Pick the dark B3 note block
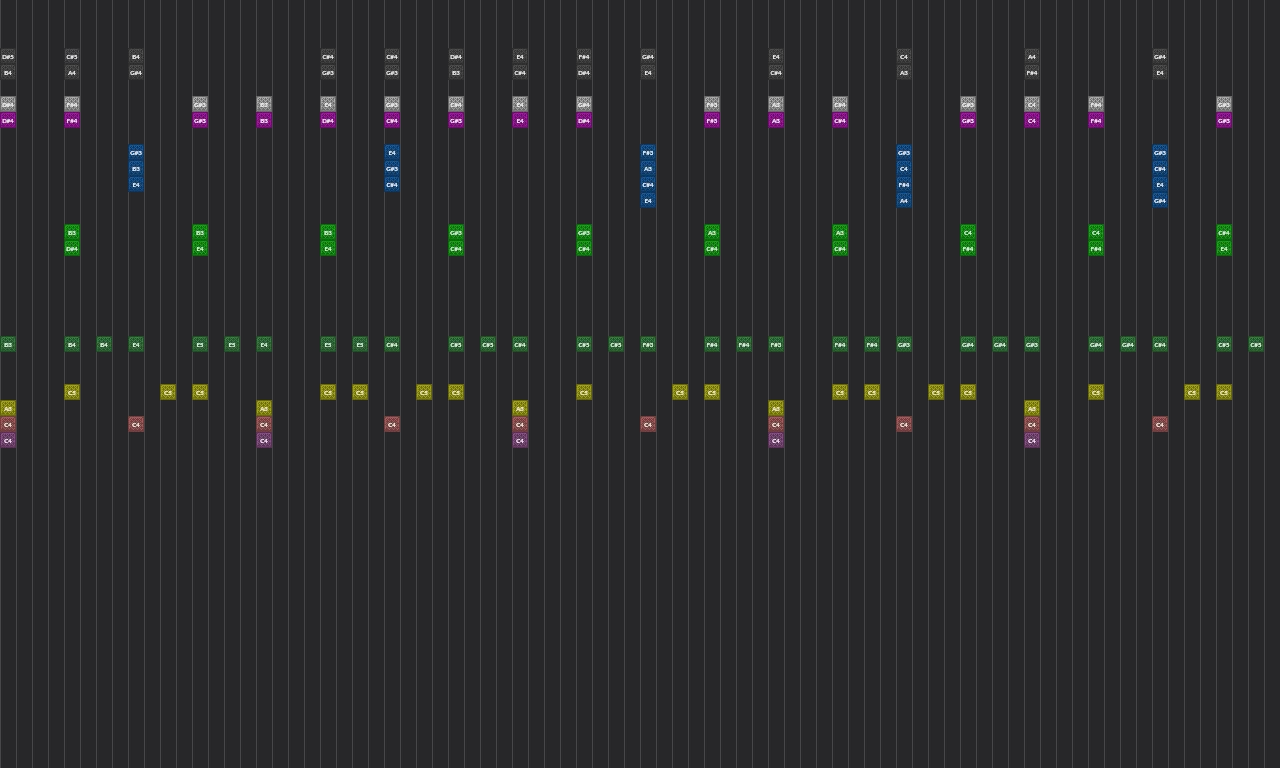The height and width of the screenshot is (768, 1280). point(456,73)
